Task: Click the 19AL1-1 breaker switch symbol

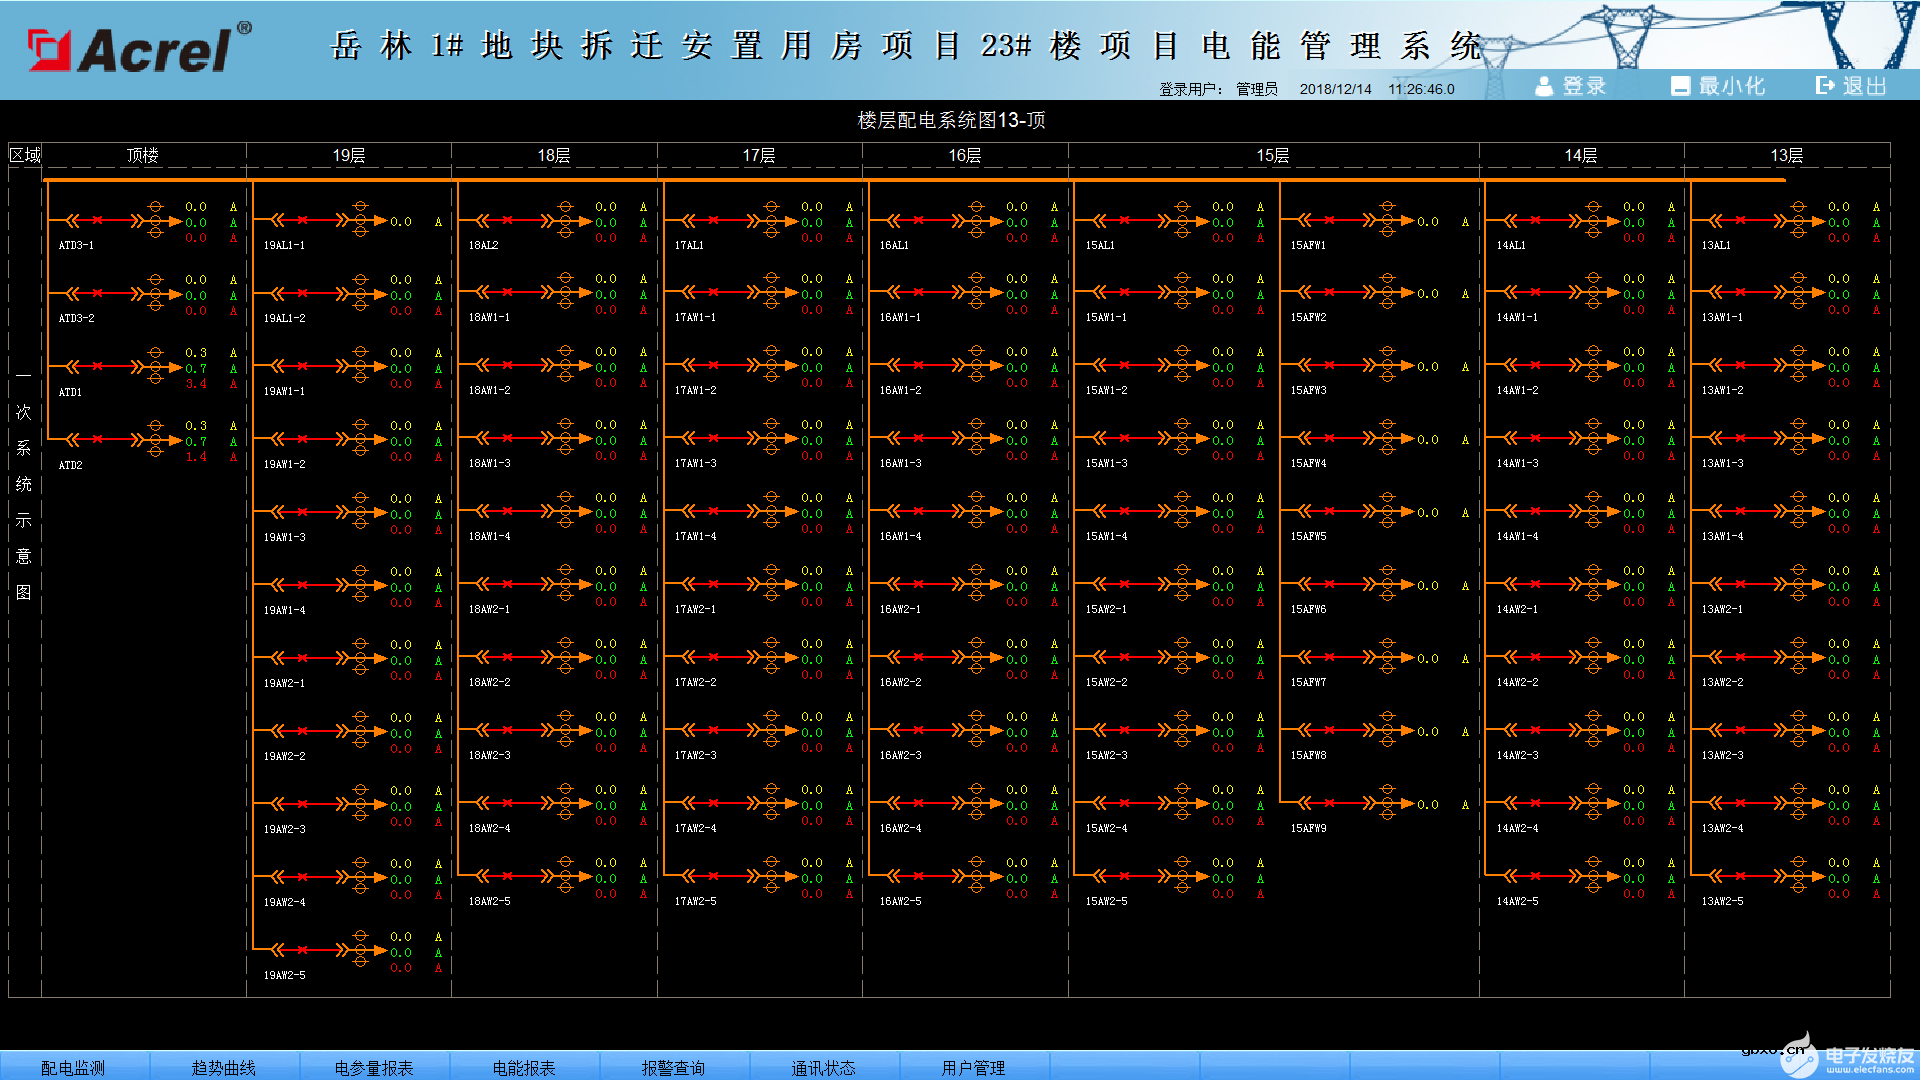Action: (302, 221)
